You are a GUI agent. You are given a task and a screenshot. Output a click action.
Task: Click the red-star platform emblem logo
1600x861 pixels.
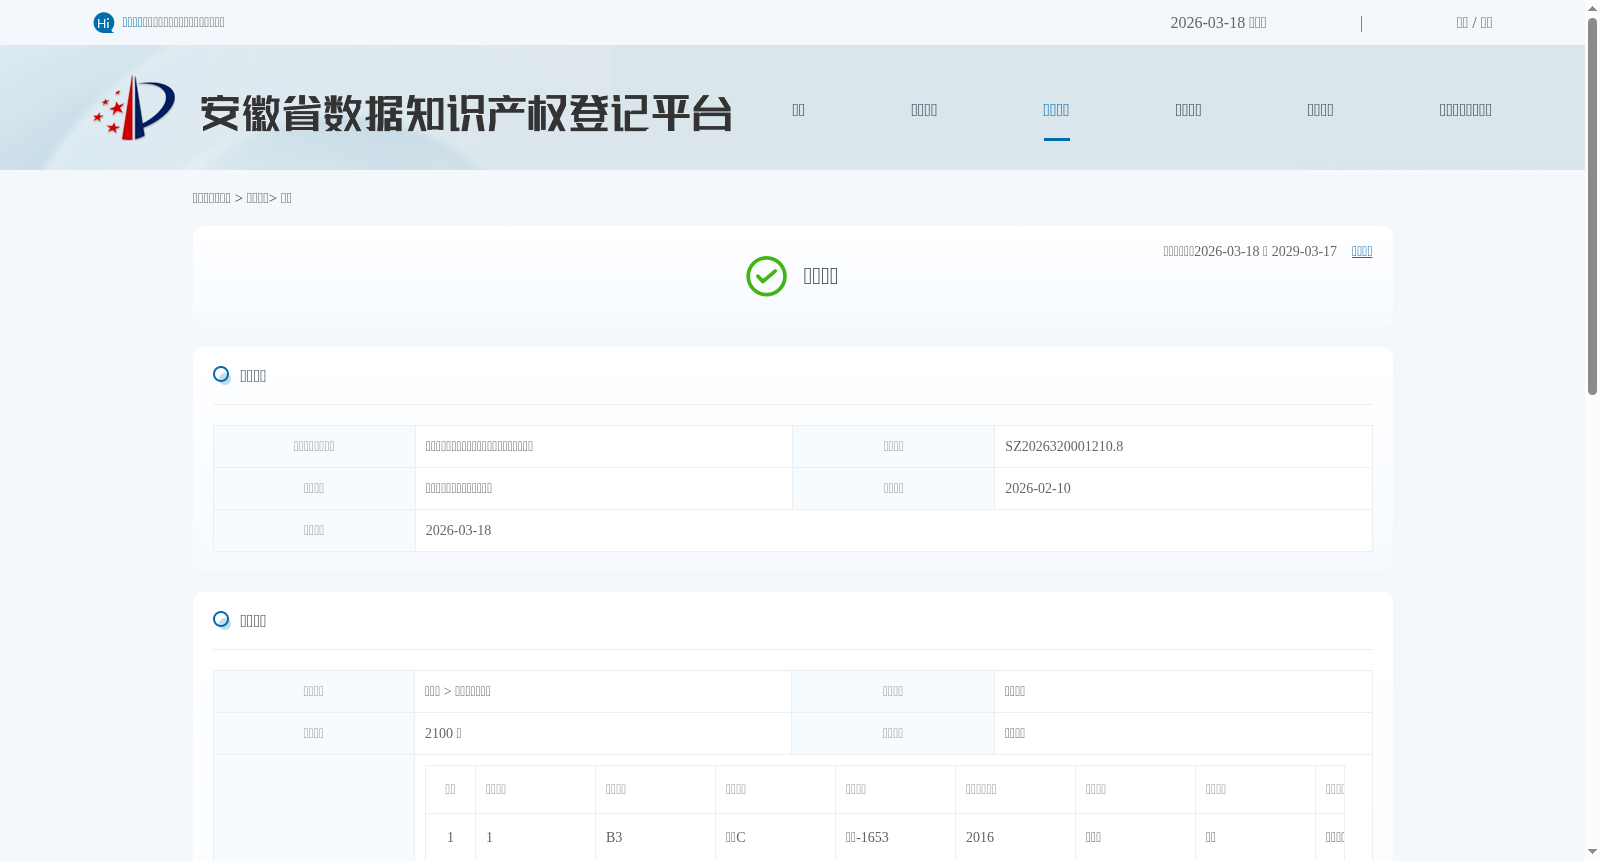click(134, 108)
